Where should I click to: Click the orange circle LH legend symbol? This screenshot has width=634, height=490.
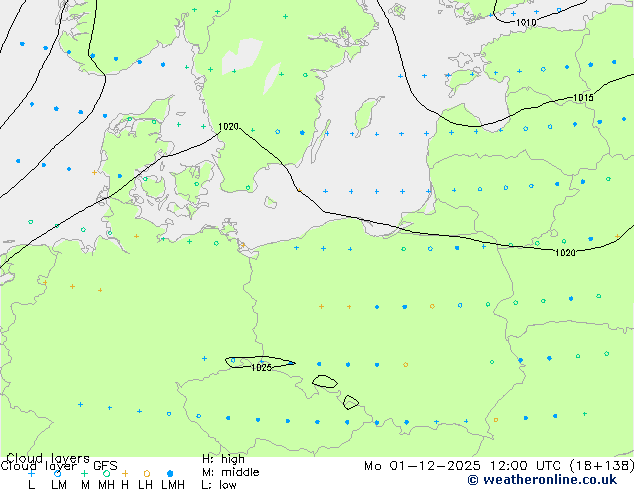click(146, 473)
